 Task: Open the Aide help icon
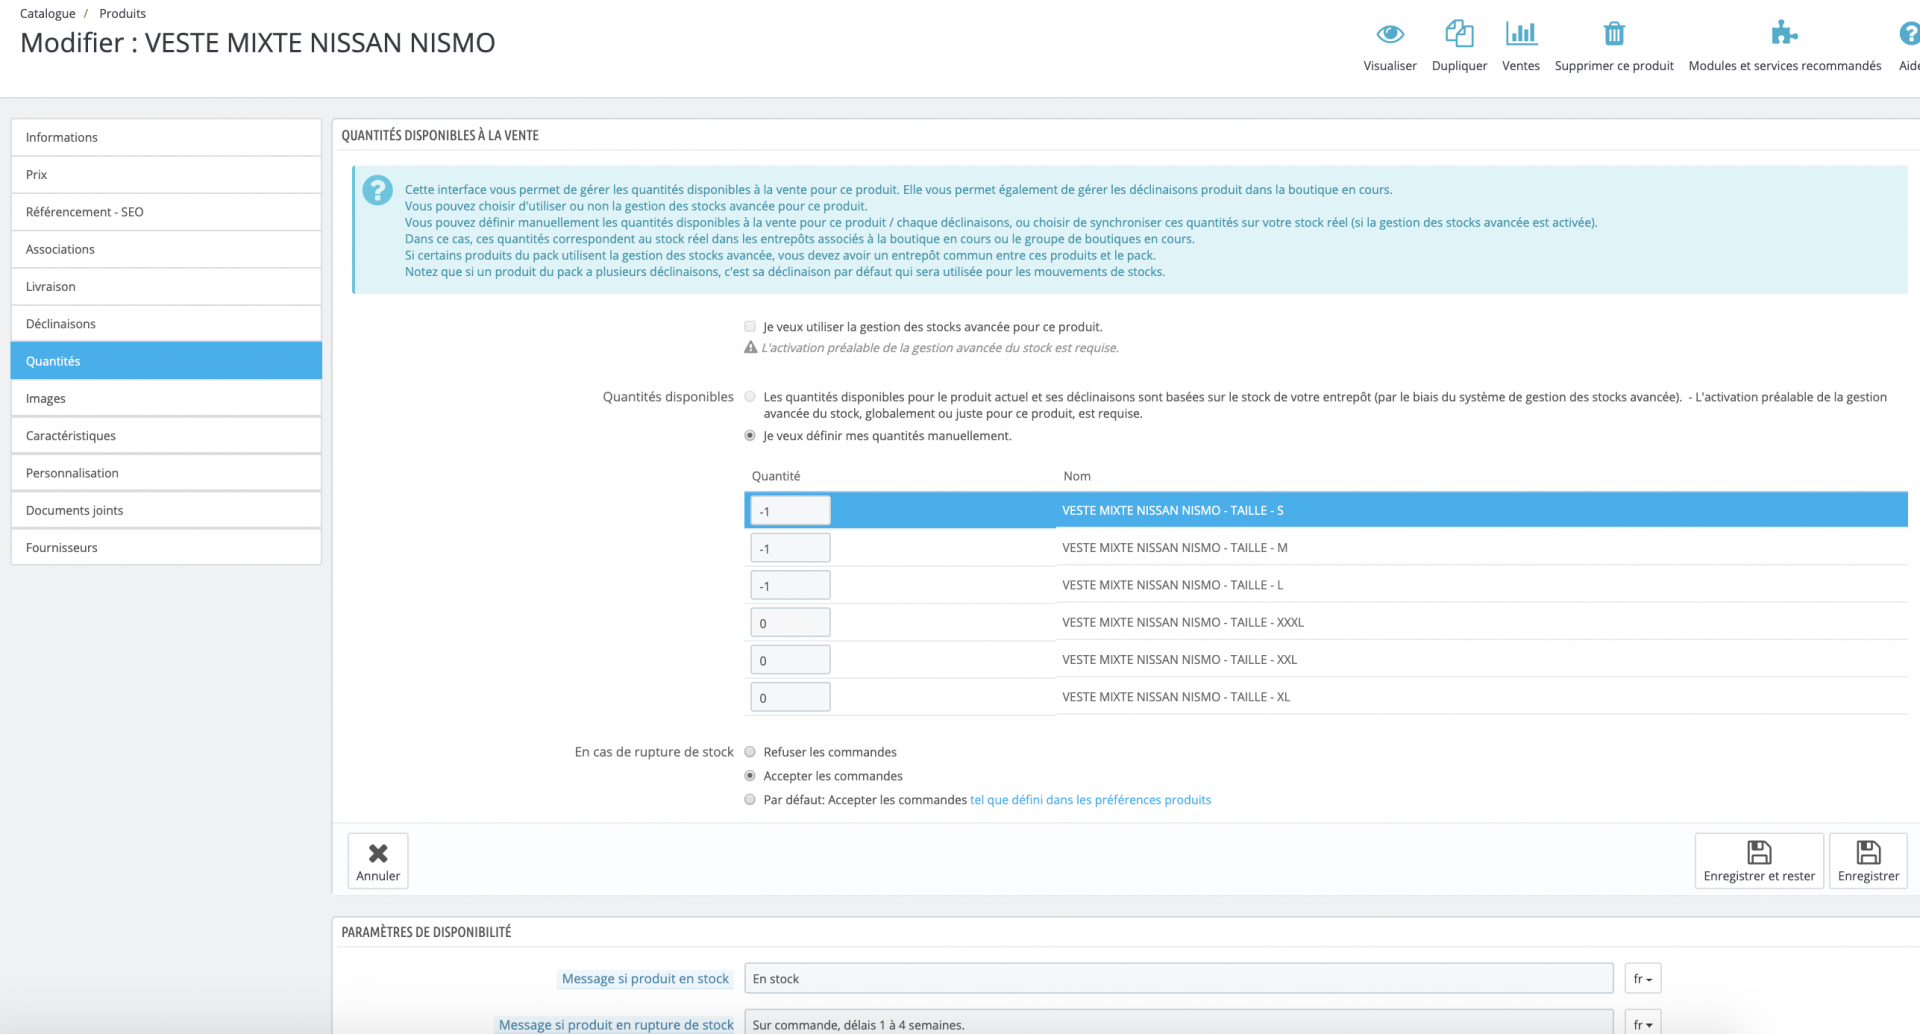click(x=1910, y=34)
